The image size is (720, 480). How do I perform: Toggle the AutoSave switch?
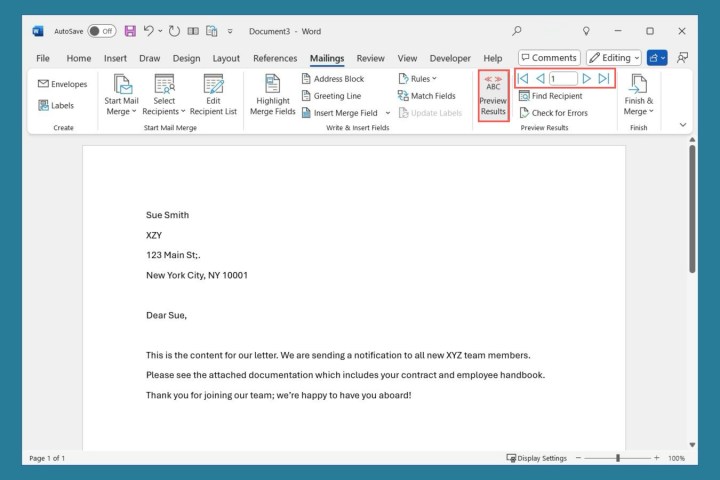point(101,31)
